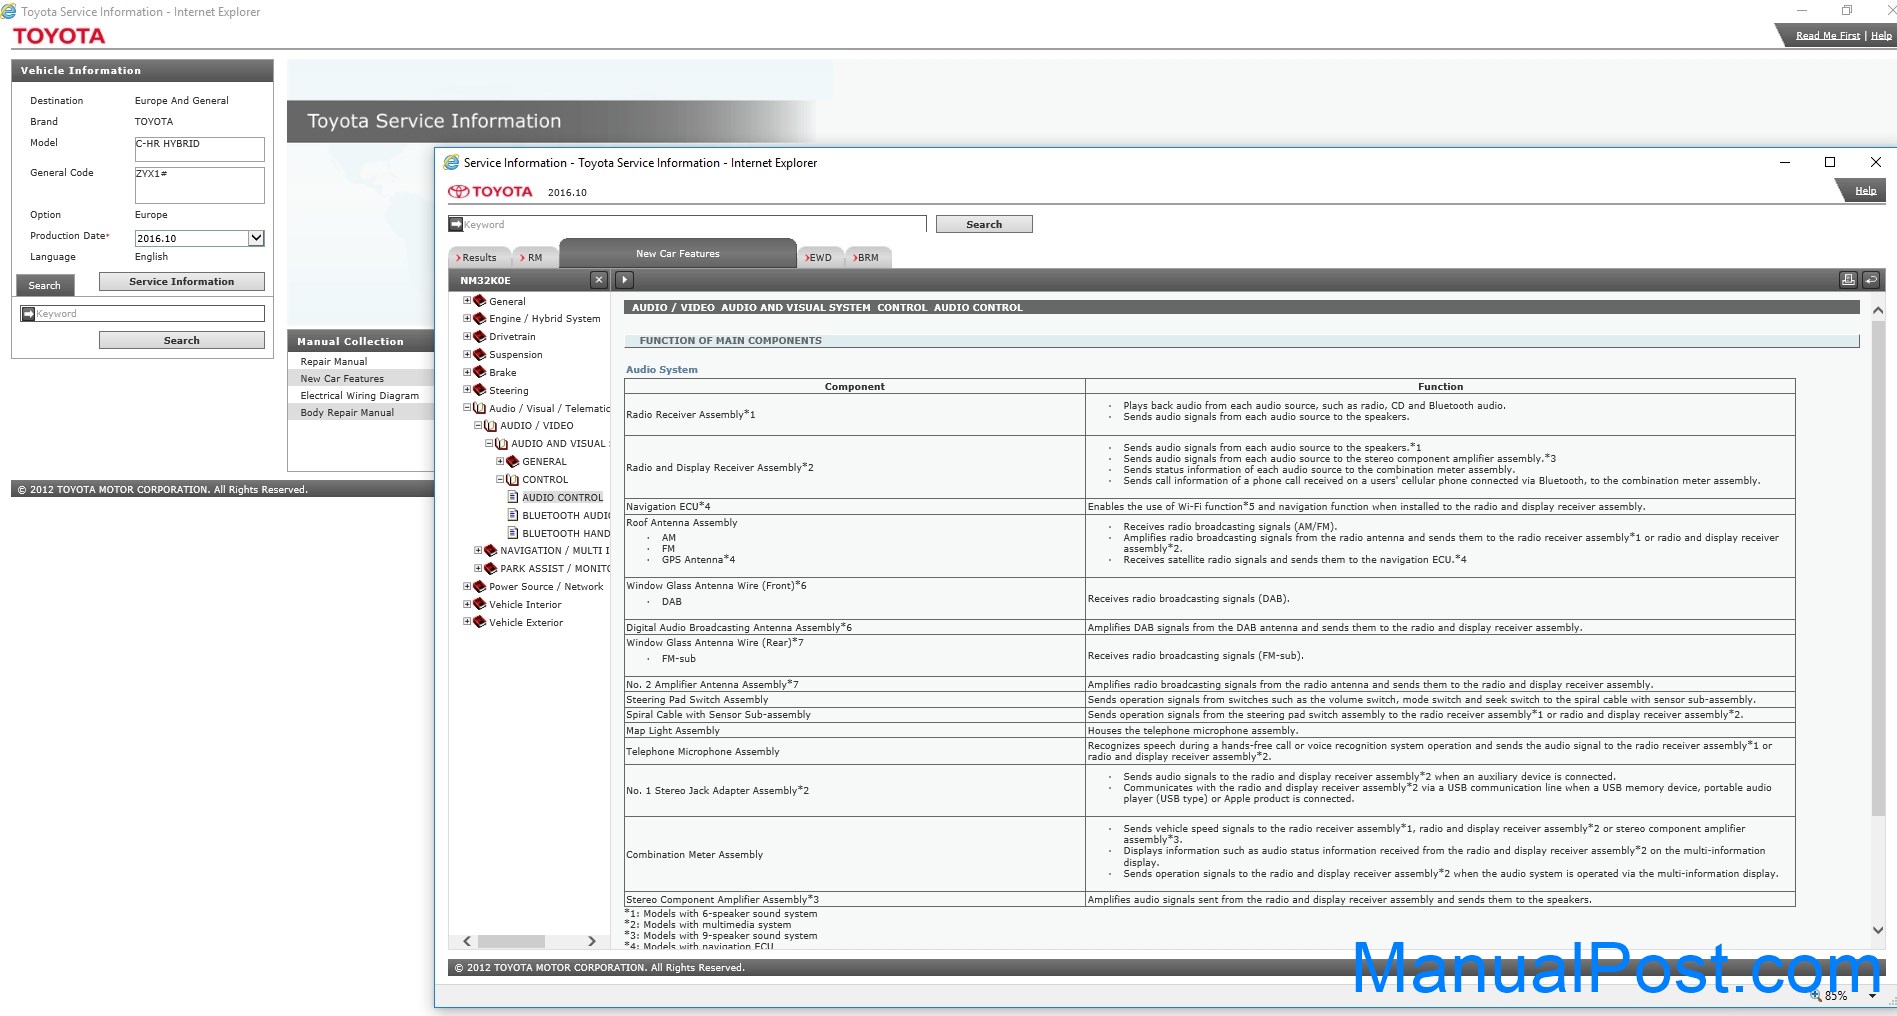Click the red book icon beside Drivetrain
Viewport: 1897px width, 1016px height.
pos(480,336)
